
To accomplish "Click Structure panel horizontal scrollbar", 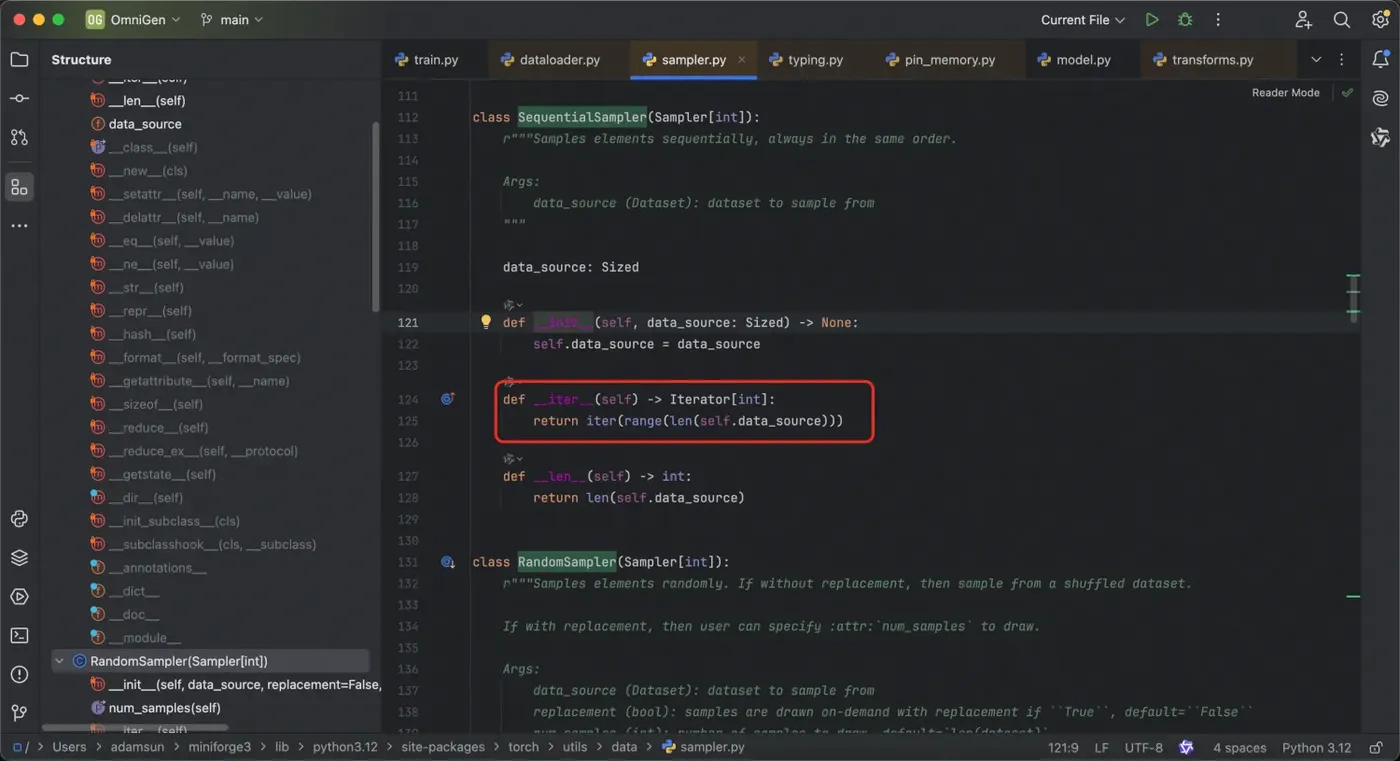I will 135,728.
